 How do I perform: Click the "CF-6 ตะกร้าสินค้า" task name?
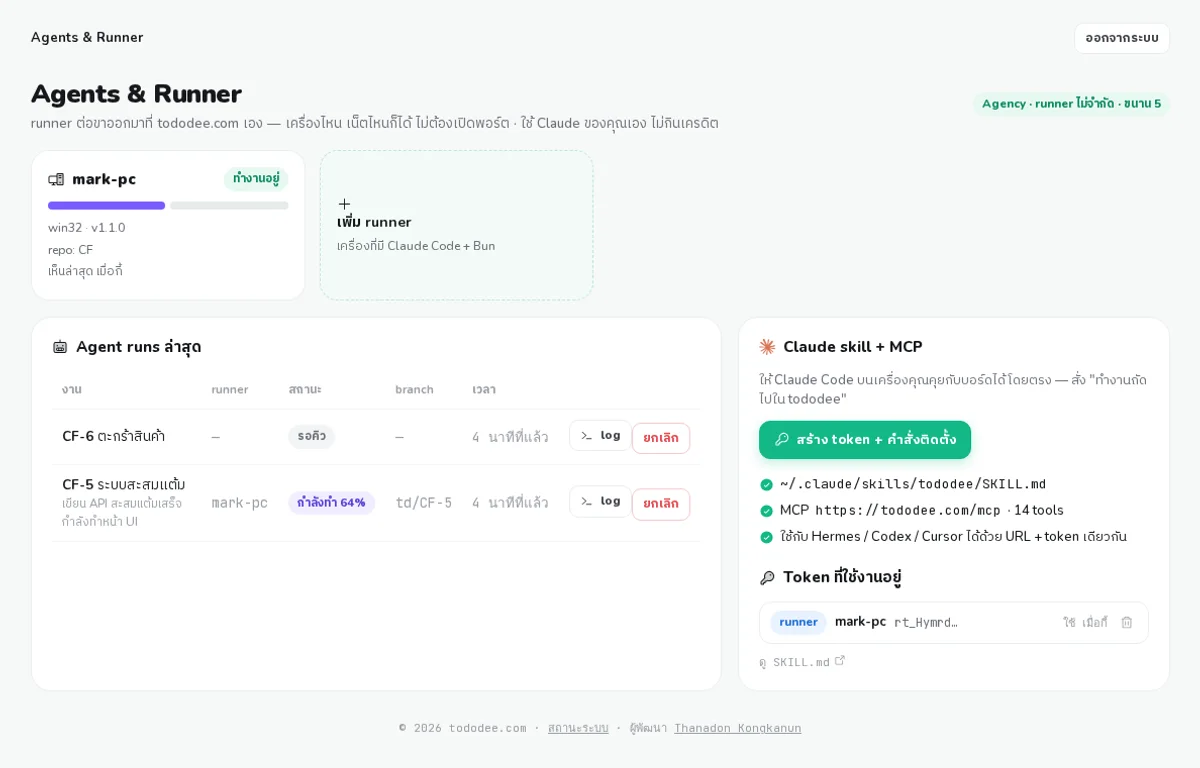(114, 437)
